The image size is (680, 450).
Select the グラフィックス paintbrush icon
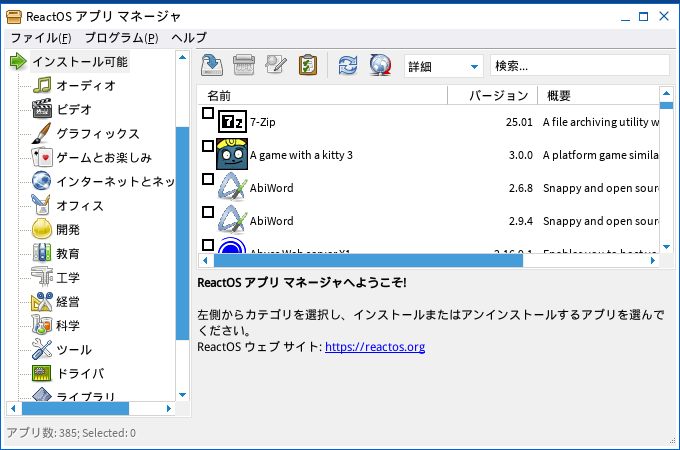pos(42,133)
